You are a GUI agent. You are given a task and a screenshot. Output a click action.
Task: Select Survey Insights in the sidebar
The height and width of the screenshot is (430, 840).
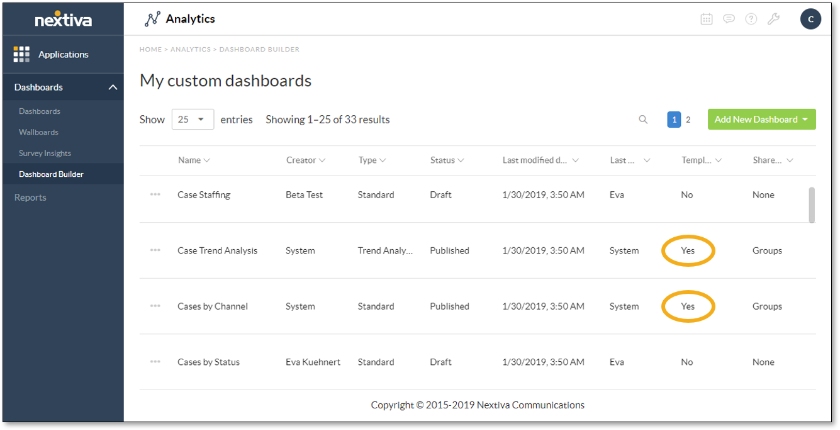click(x=45, y=153)
